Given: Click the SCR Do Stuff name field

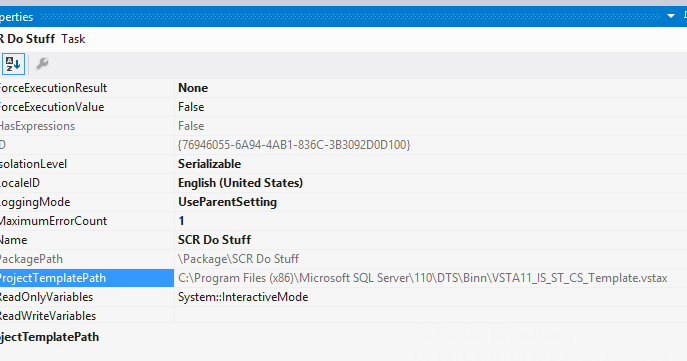Looking at the screenshot, I should (431, 240).
